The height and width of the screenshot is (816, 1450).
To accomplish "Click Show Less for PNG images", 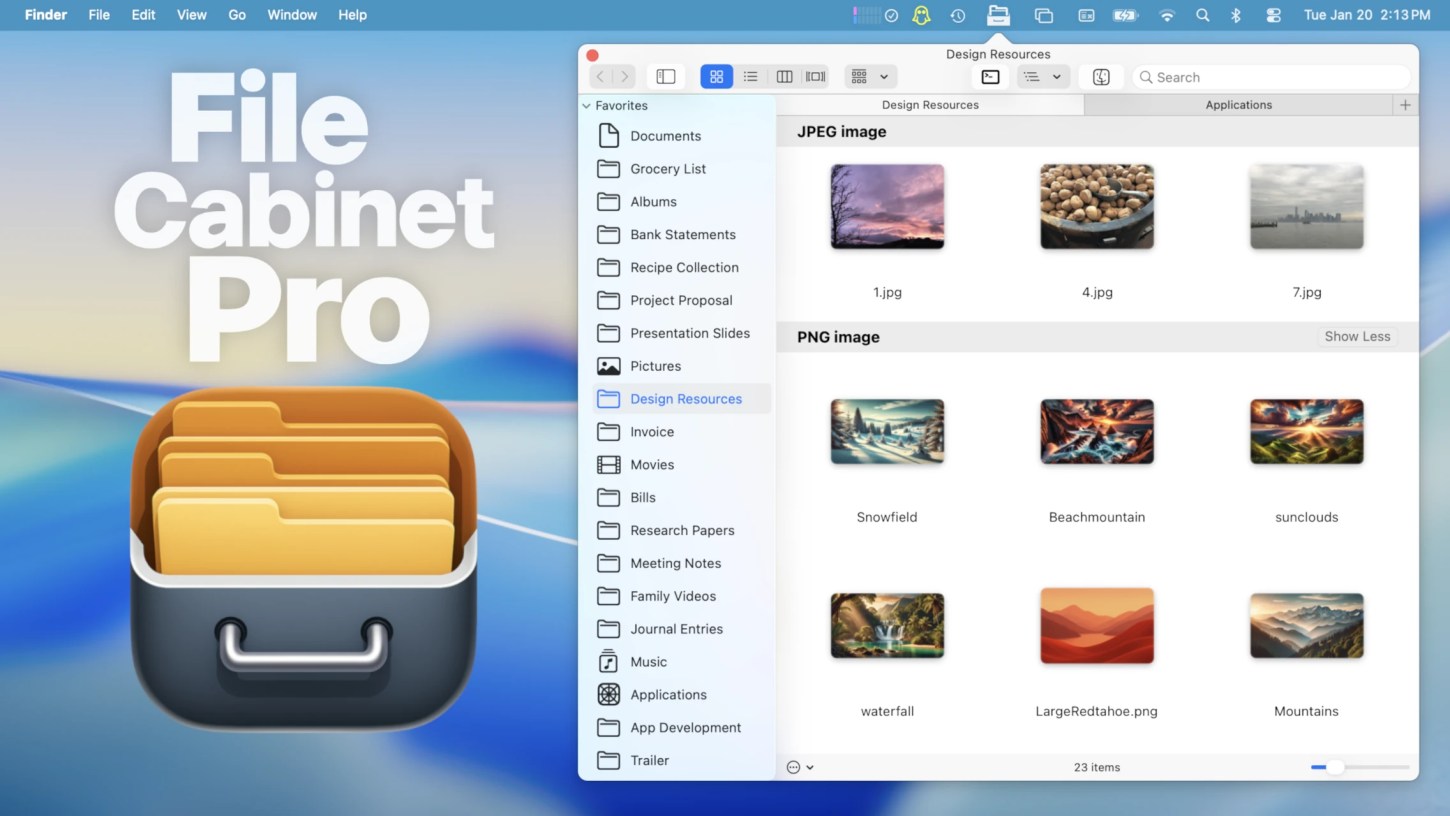I will click(1357, 336).
